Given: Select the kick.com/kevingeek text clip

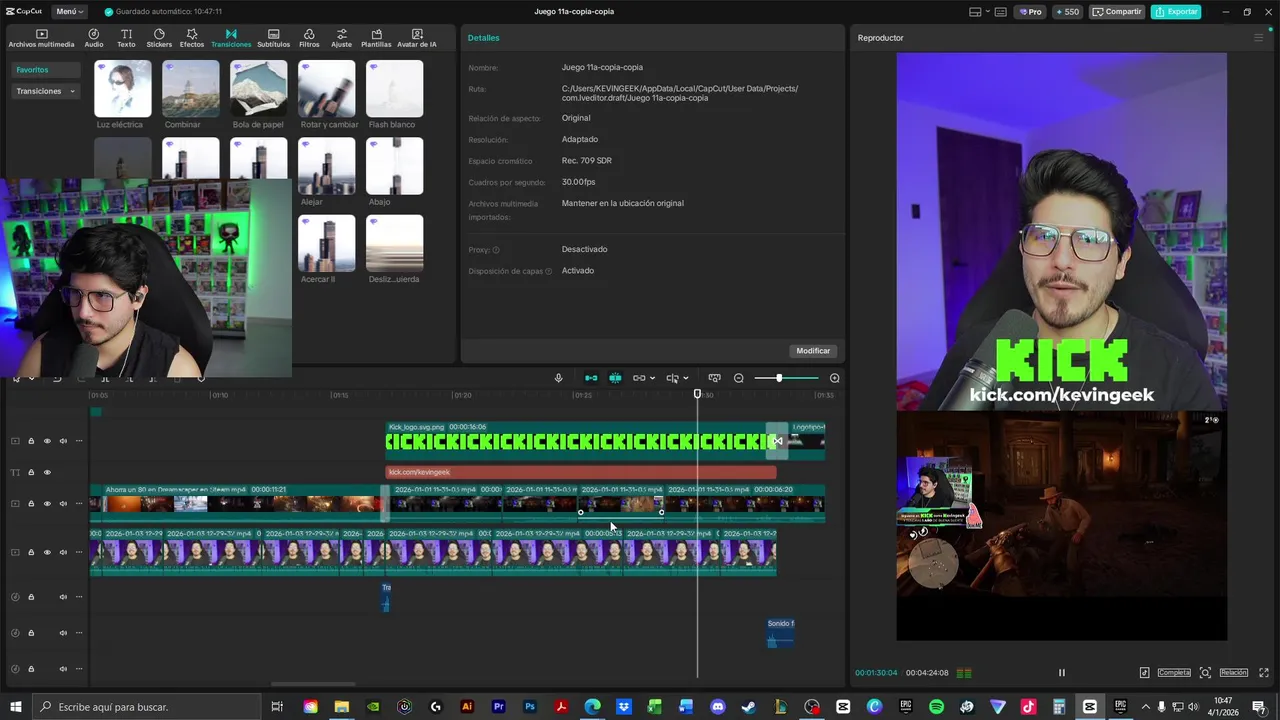Looking at the screenshot, I should 580,472.
